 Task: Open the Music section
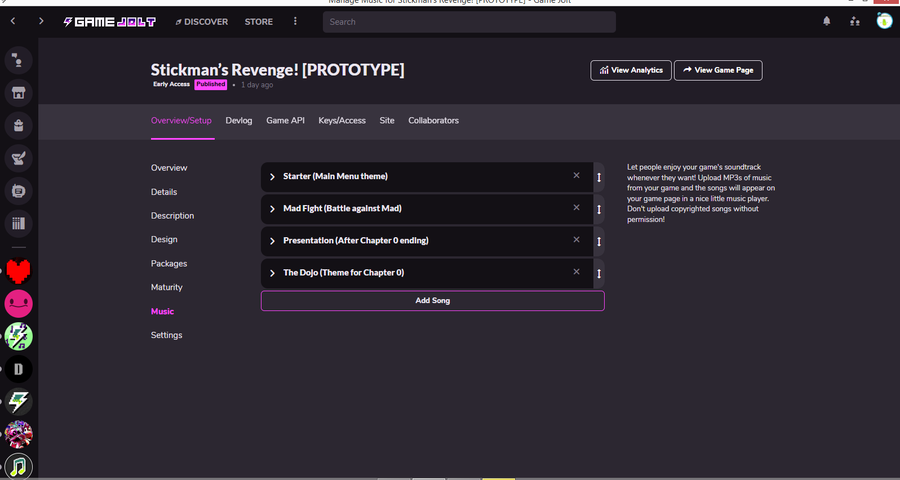pyautogui.click(x=162, y=311)
